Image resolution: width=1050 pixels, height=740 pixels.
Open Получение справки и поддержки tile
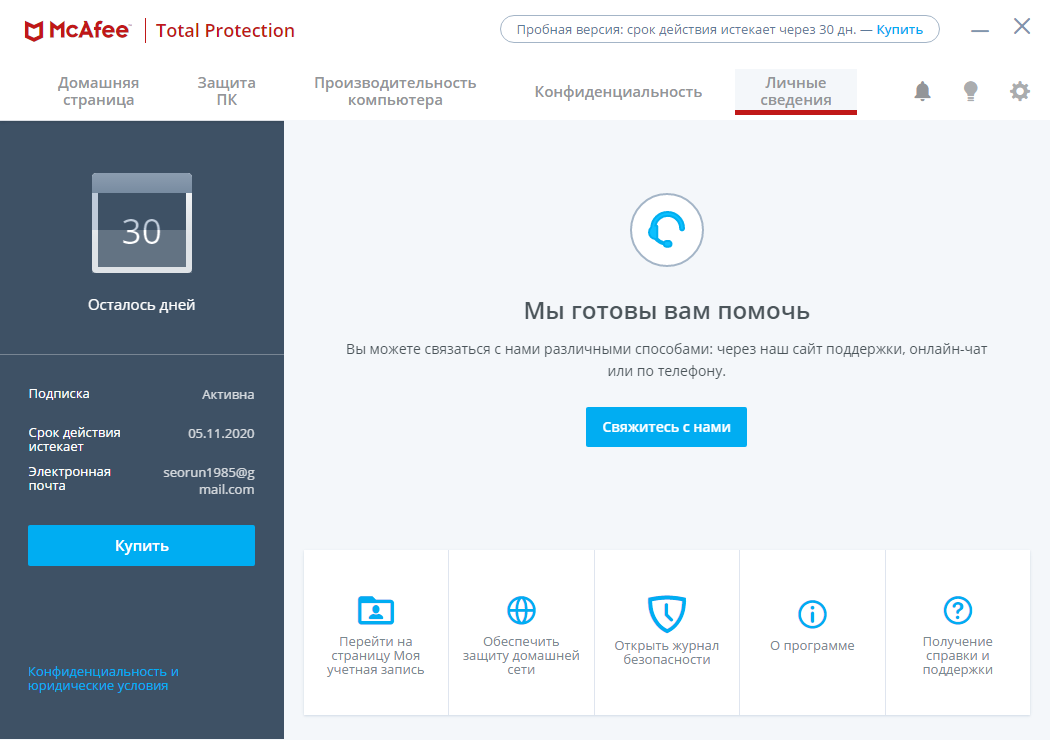pos(958,633)
